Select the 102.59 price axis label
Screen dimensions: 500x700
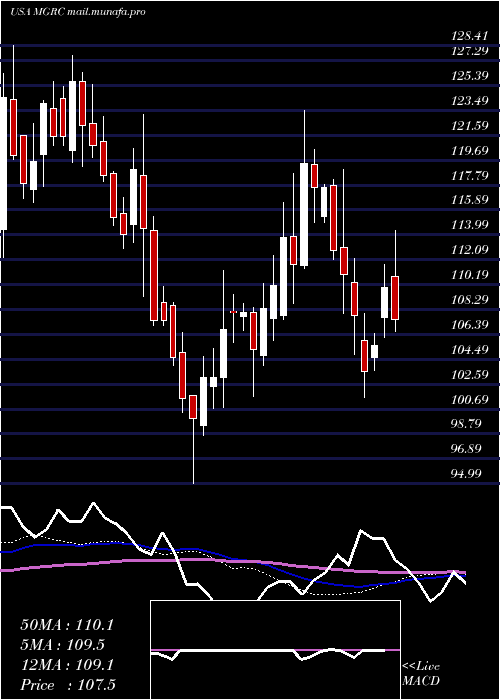coord(468,375)
